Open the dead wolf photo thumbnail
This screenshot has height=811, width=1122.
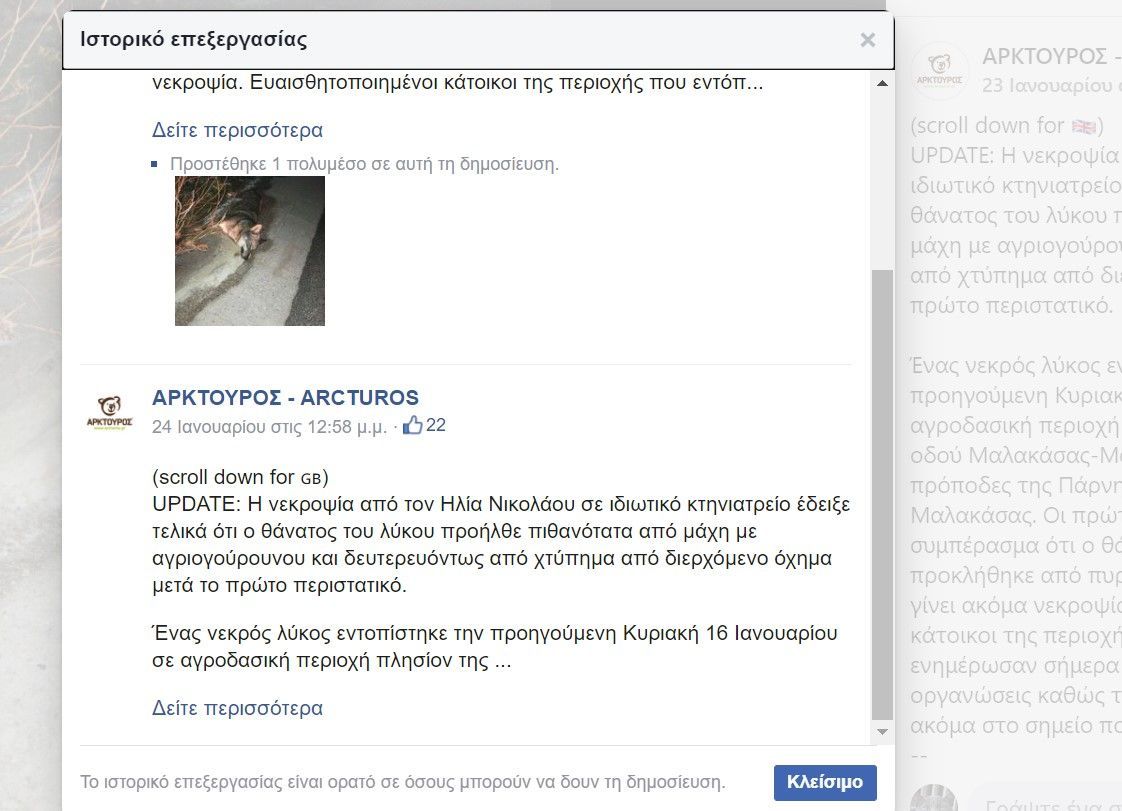pos(250,251)
